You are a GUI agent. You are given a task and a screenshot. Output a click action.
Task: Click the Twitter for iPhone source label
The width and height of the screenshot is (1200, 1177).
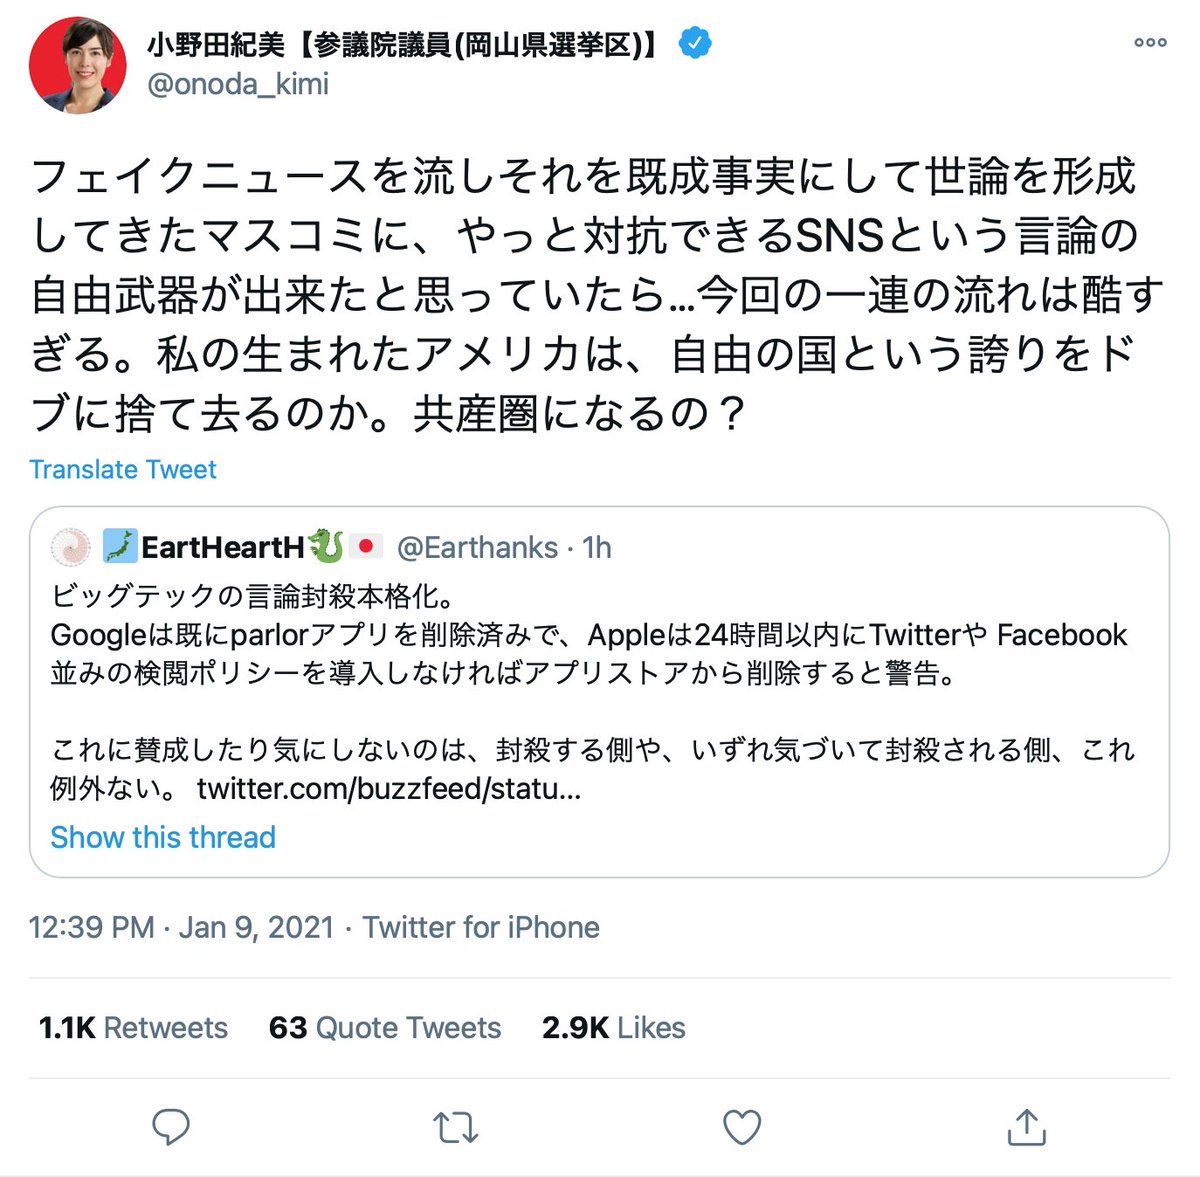pos(481,927)
